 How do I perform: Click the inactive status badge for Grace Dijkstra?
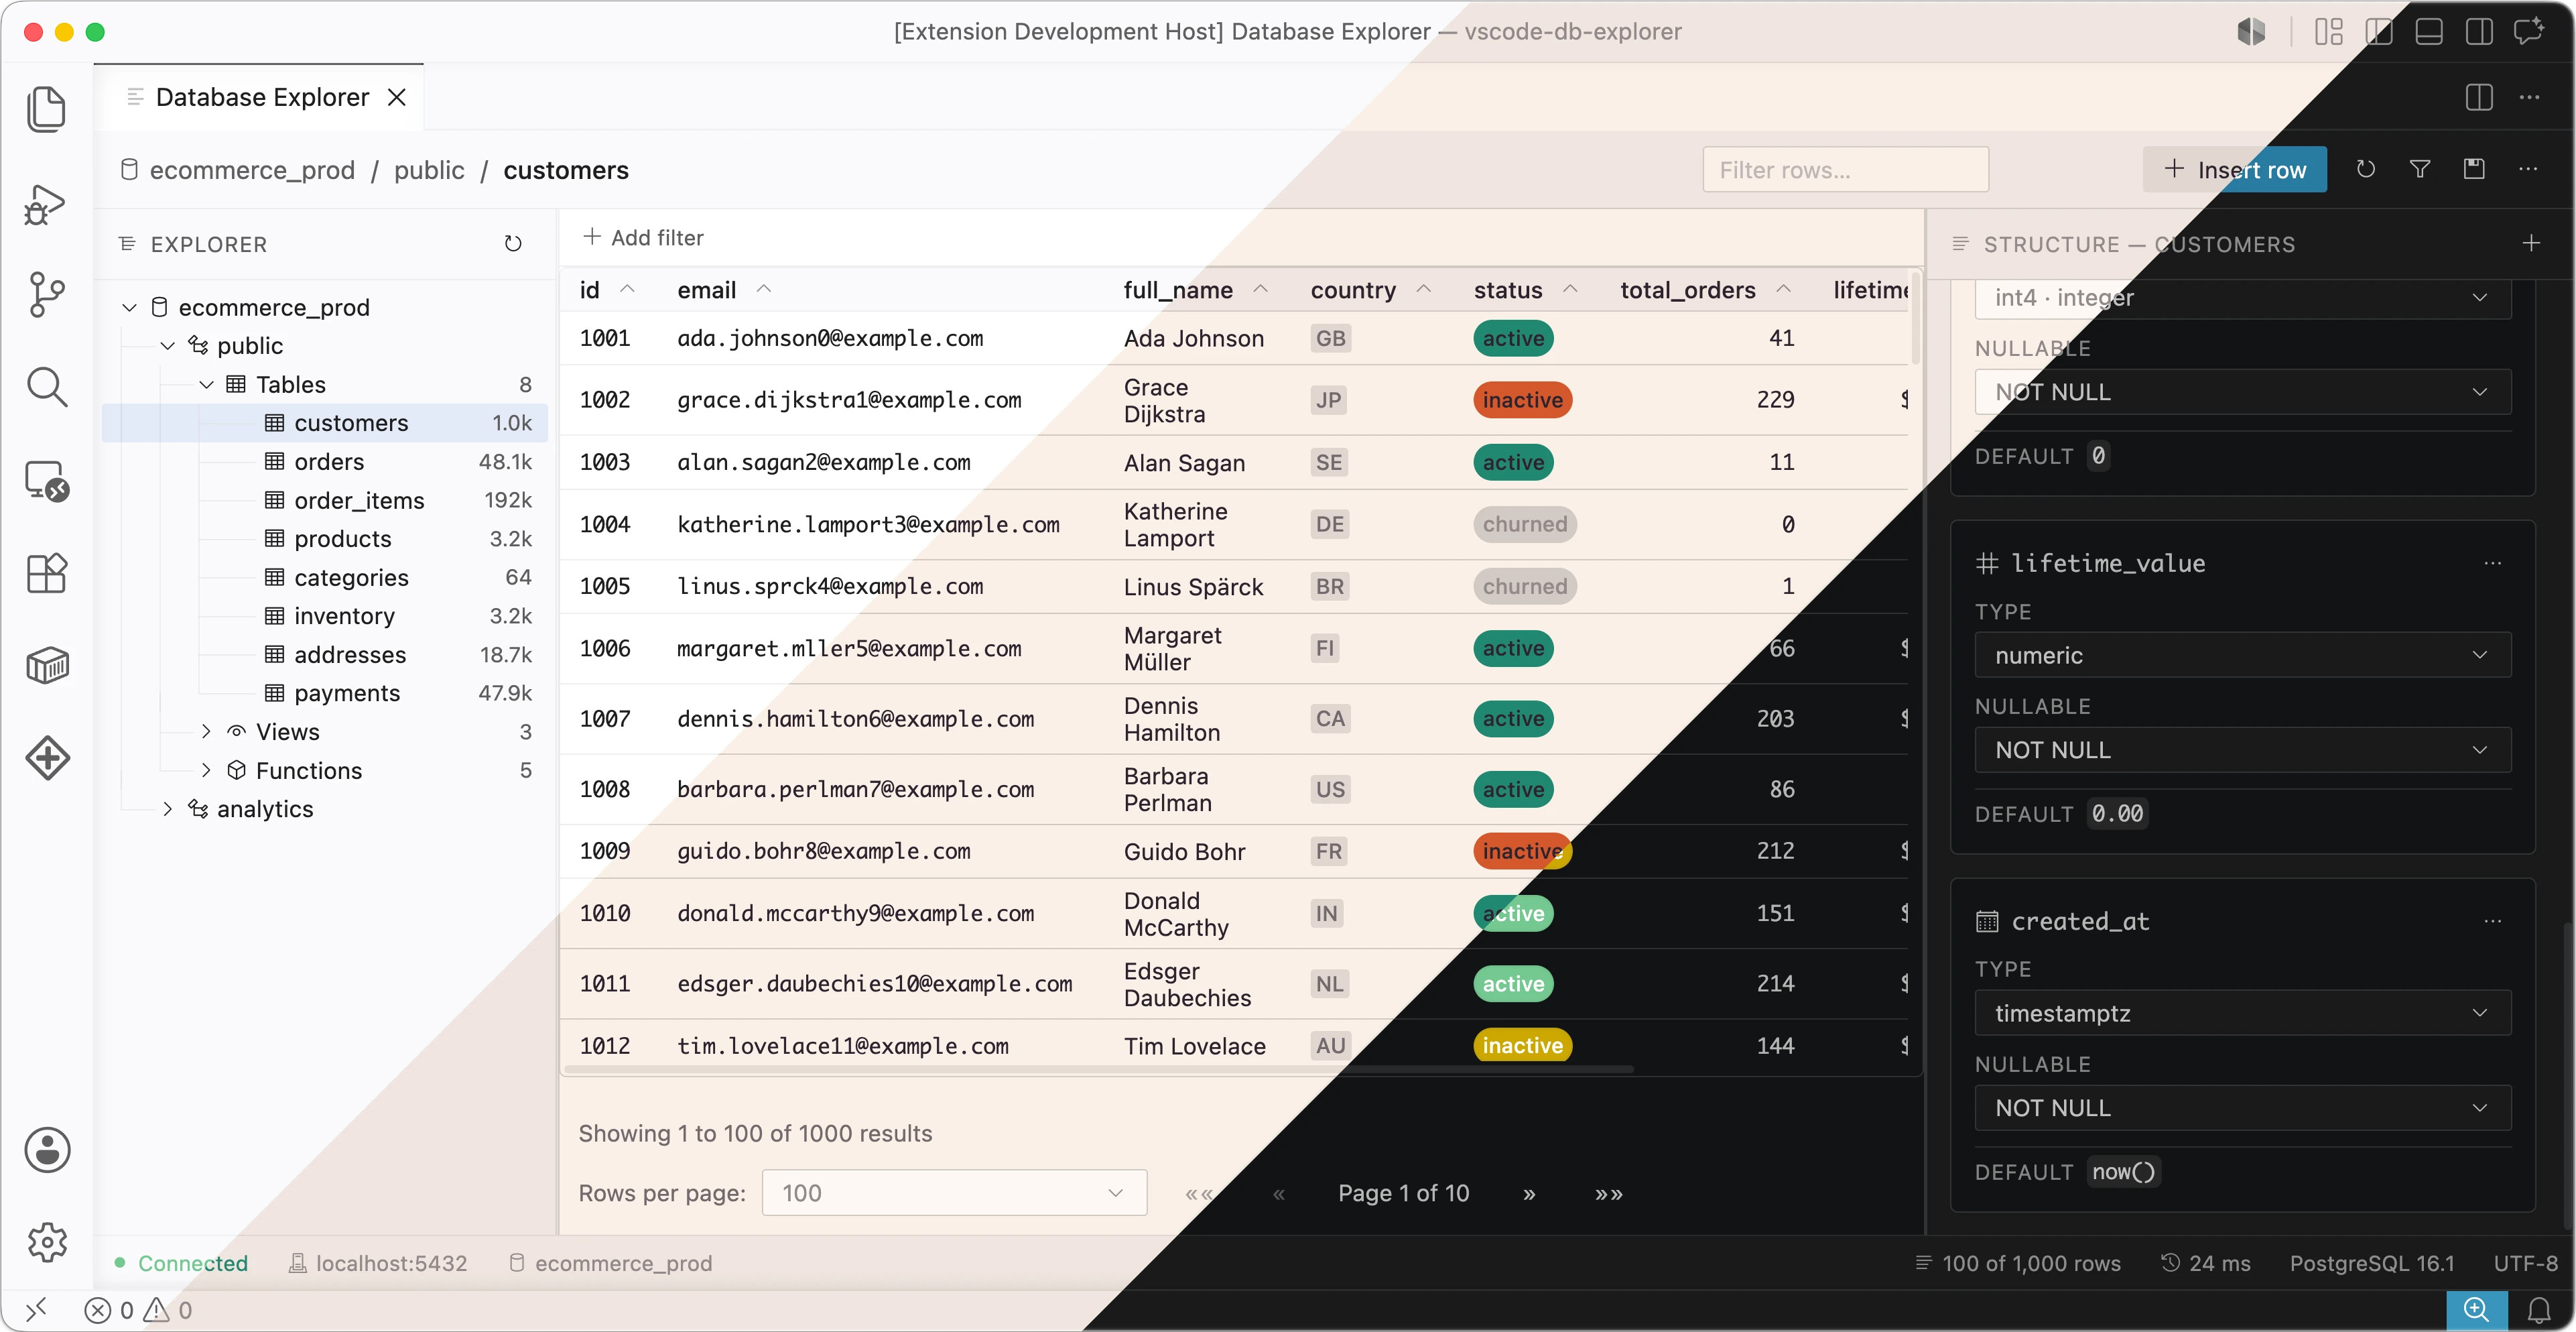(1522, 401)
